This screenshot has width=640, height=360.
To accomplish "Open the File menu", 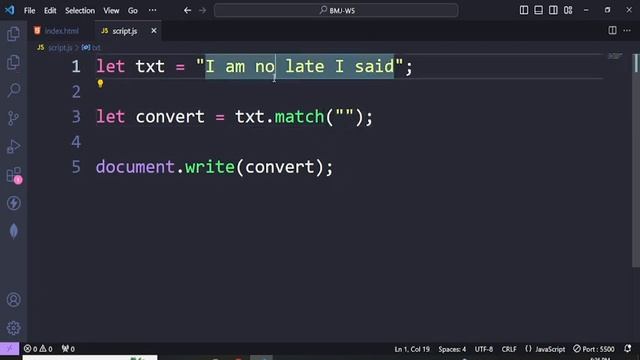I will [x=29, y=11].
